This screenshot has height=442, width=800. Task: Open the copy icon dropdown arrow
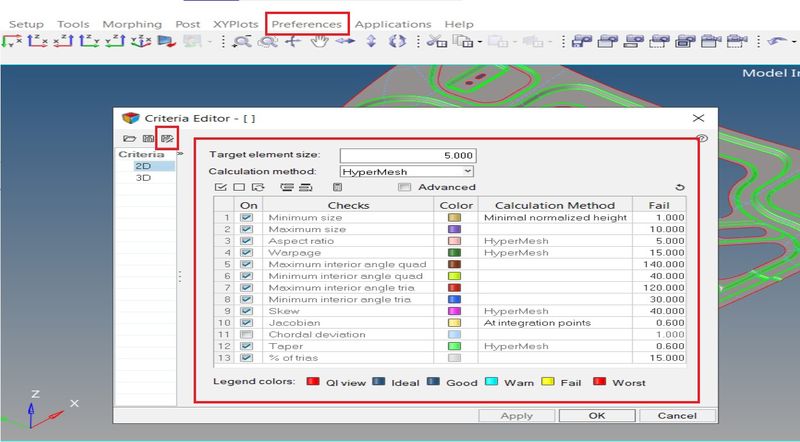click(480, 42)
